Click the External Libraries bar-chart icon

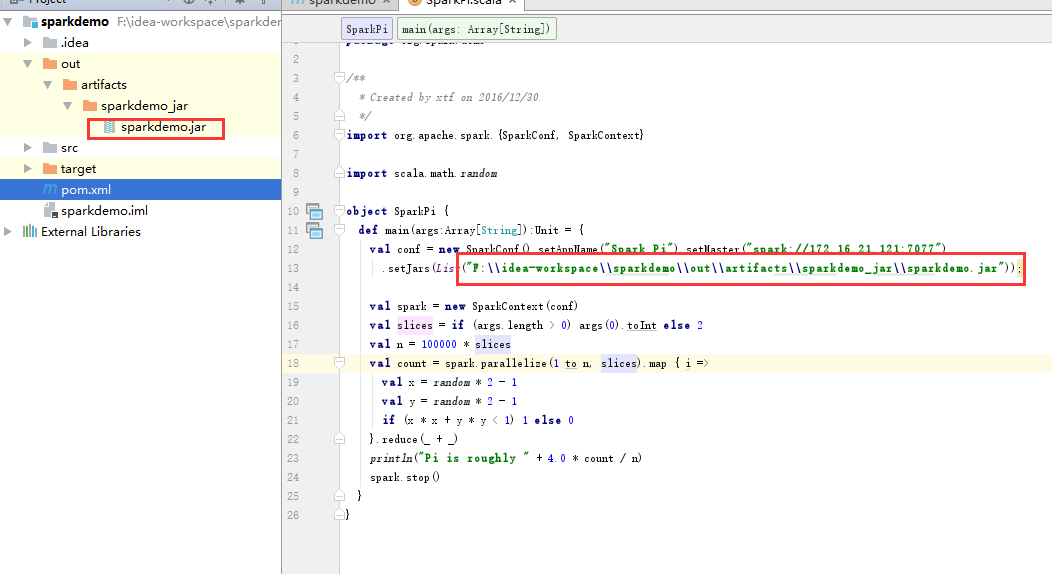click(x=30, y=231)
